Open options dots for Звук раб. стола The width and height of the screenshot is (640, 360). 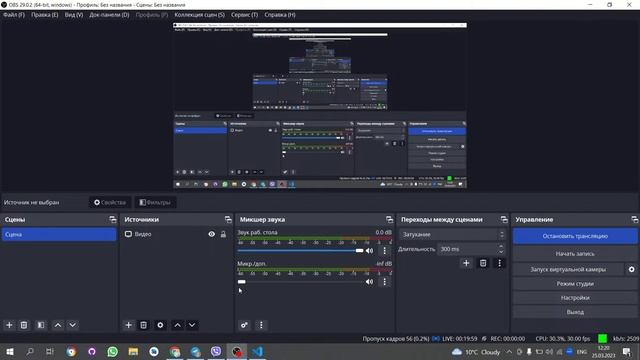(384, 250)
